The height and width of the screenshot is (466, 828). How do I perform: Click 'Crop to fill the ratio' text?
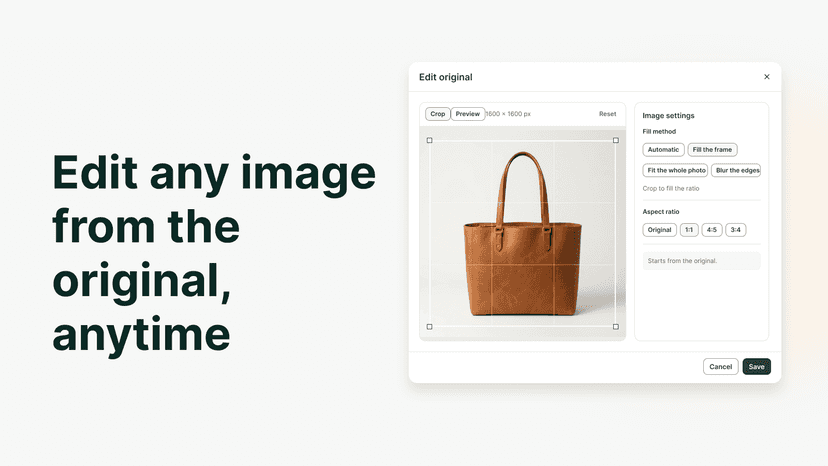[671, 189]
